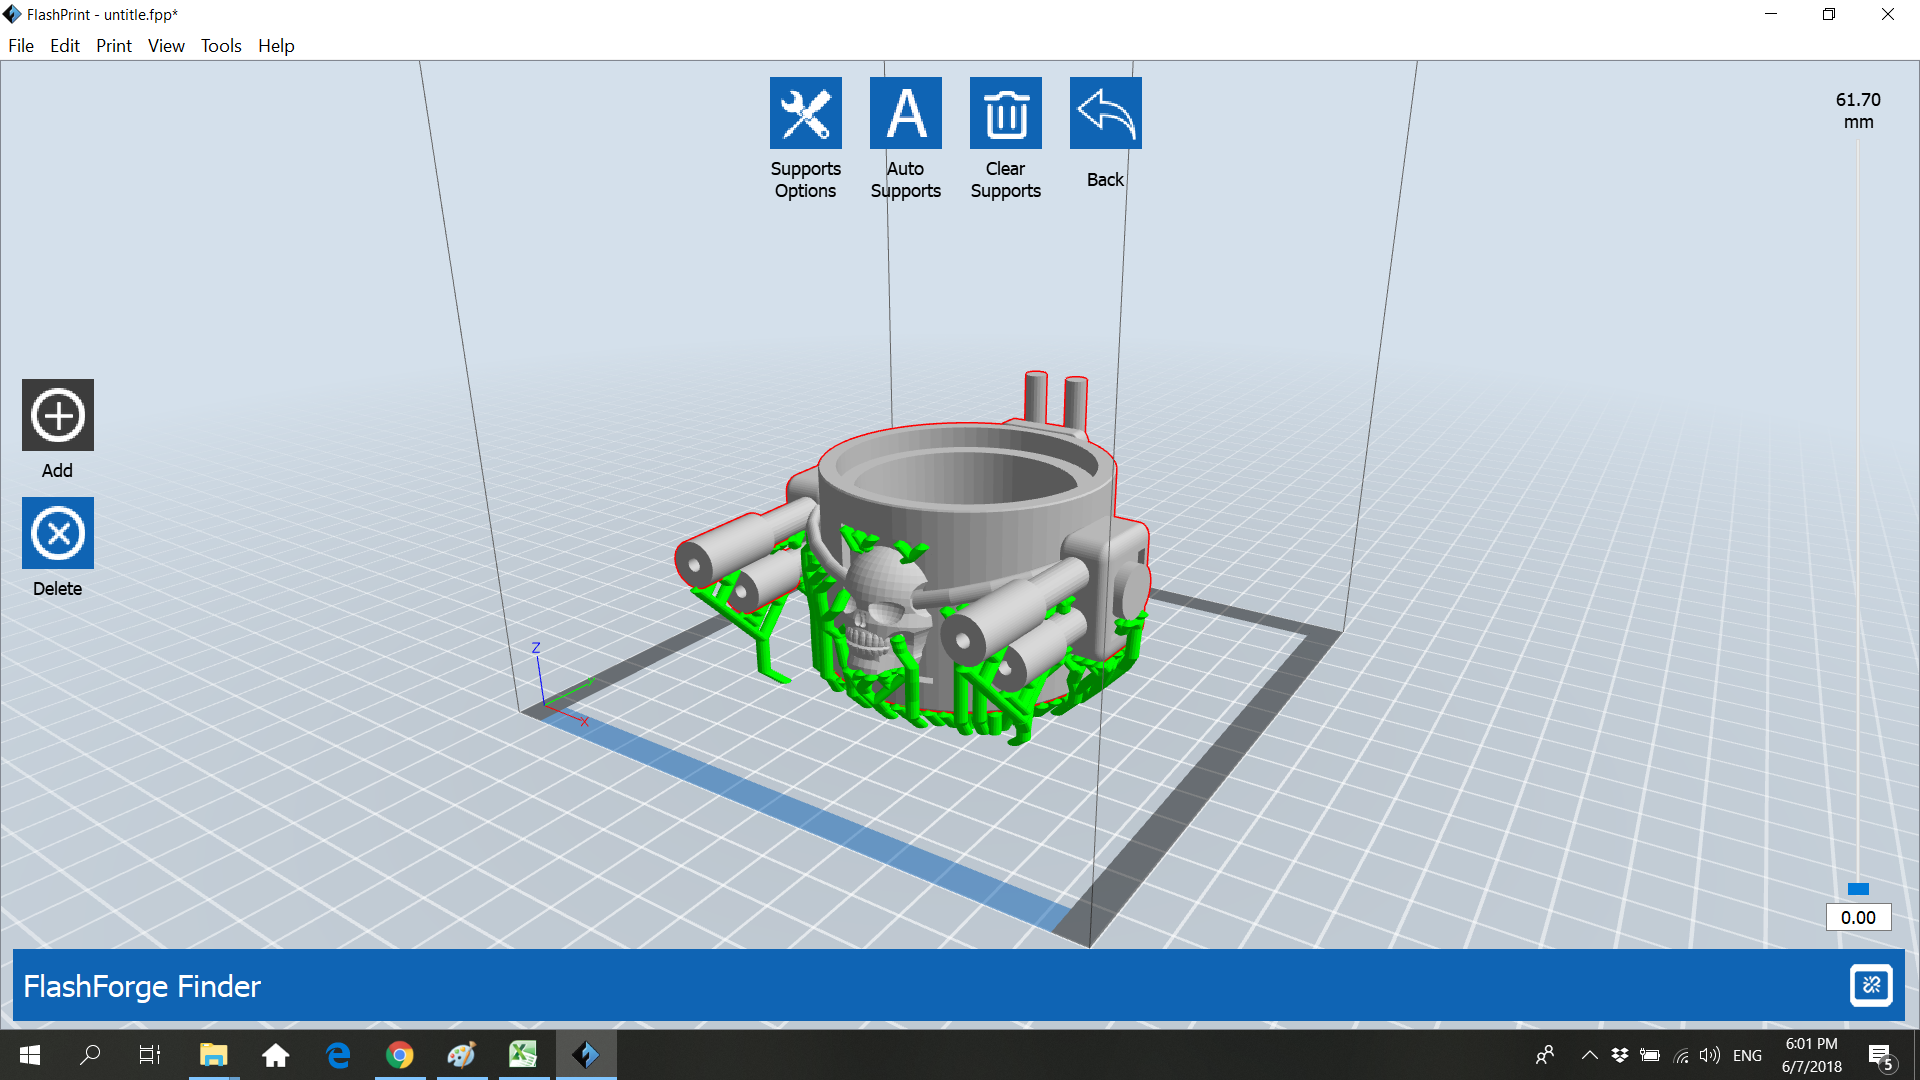Viewport: 1920px width, 1080px height.
Task: Click the printer connection icon in blue bar
Action: 1870,986
